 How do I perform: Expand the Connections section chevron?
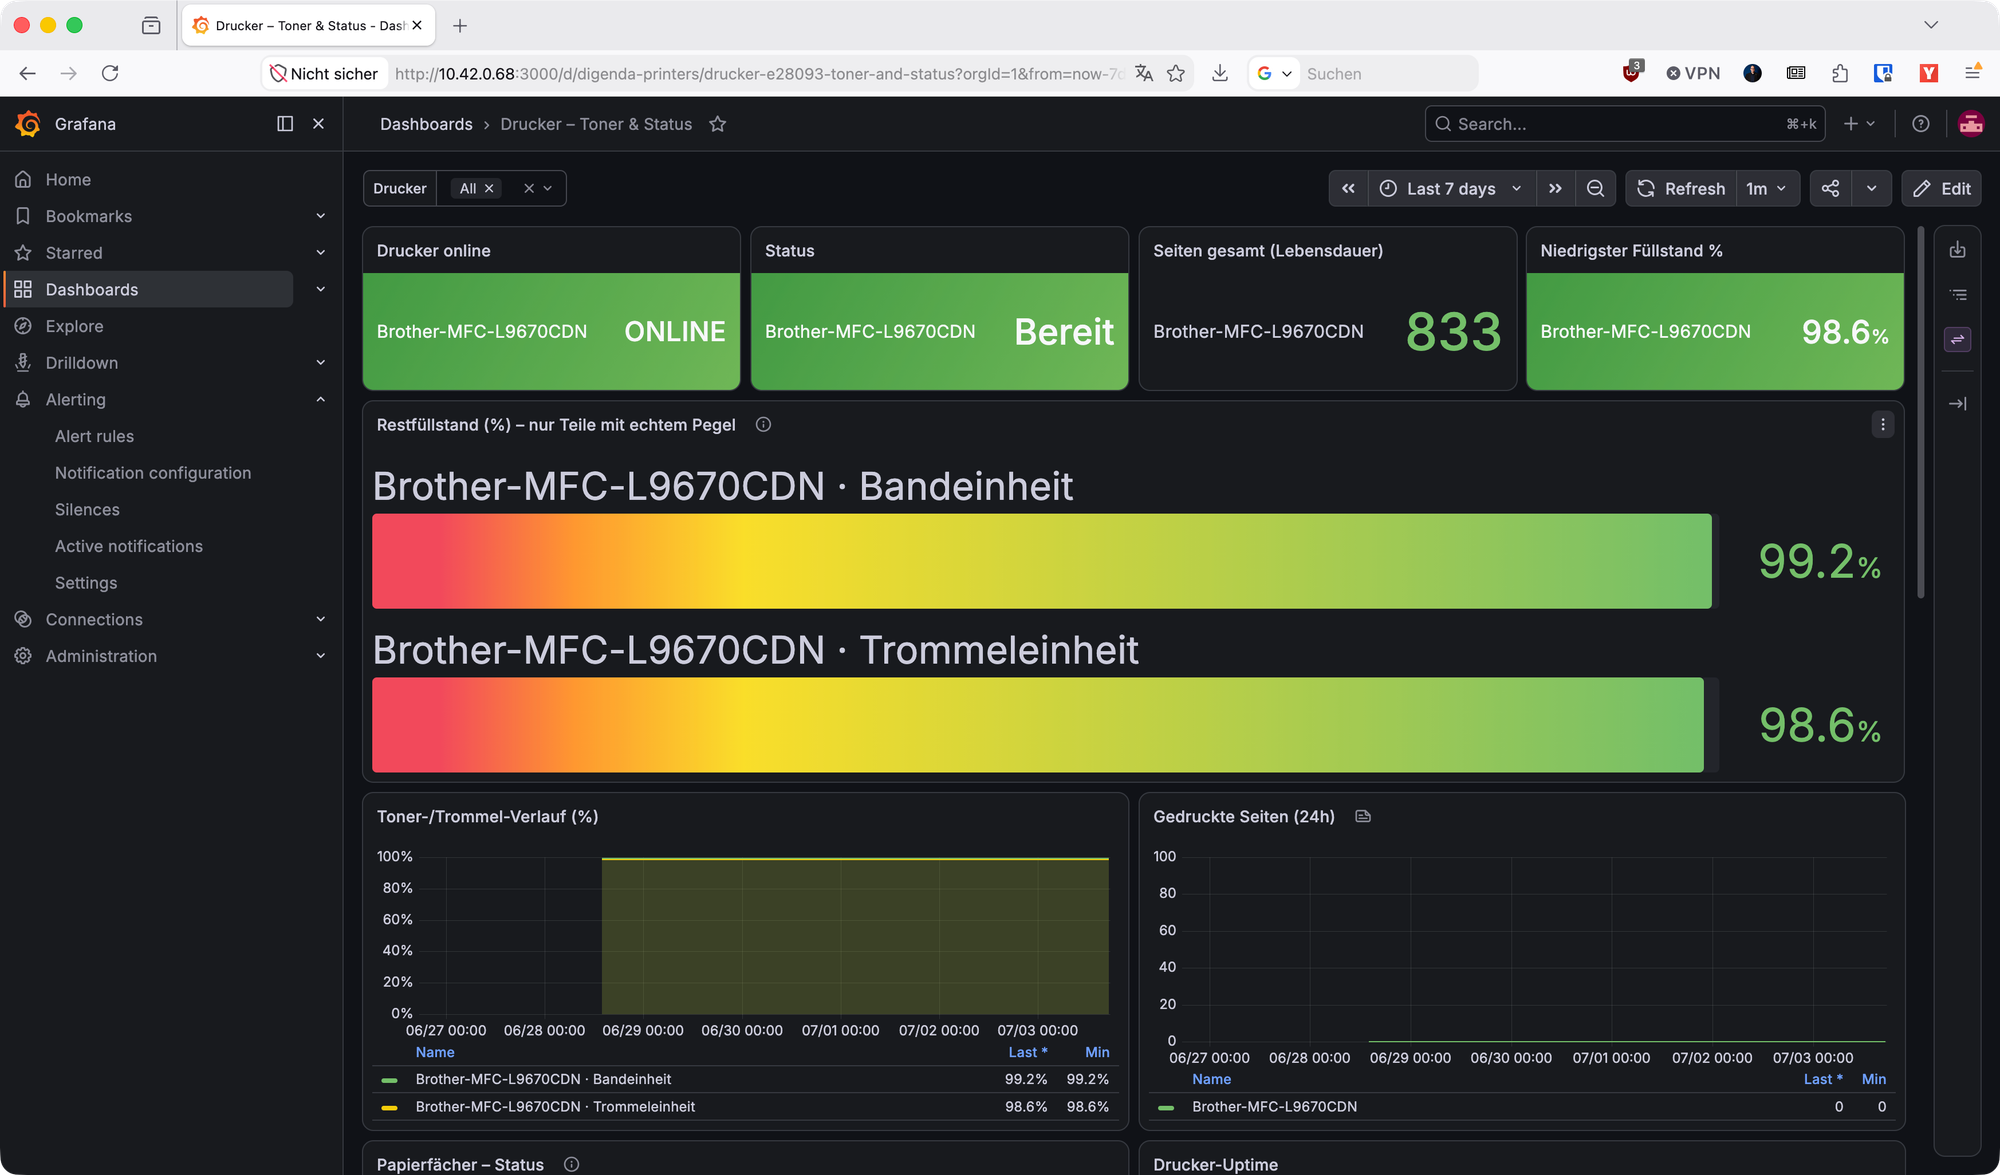click(x=321, y=620)
